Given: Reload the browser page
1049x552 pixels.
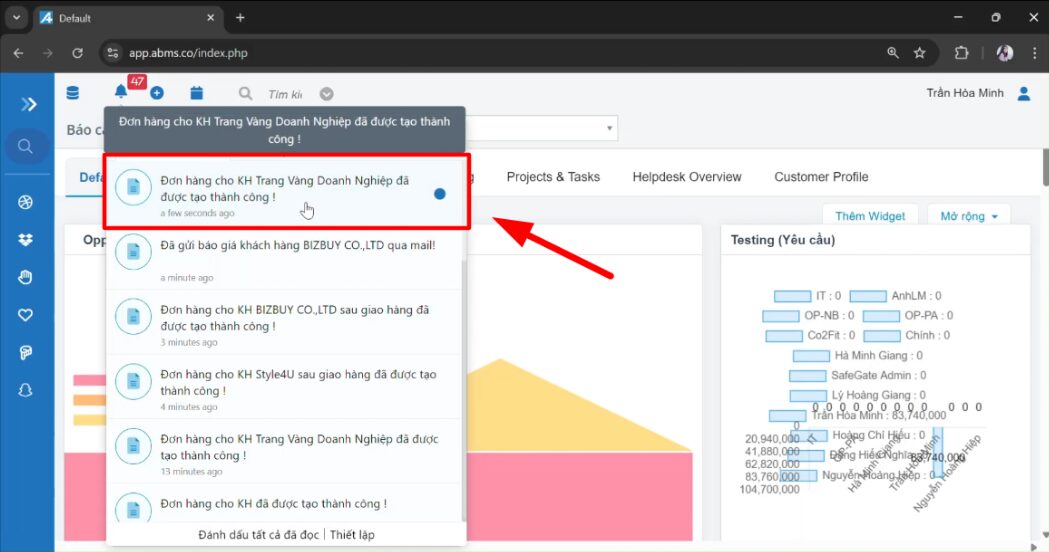Looking at the screenshot, I should pyautogui.click(x=78, y=53).
